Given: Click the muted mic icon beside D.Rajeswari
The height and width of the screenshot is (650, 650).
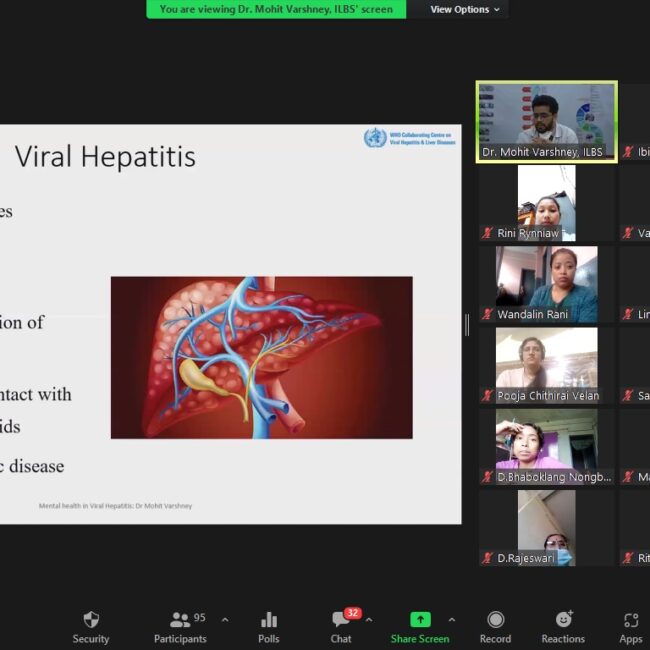Looking at the screenshot, I should tap(488, 558).
